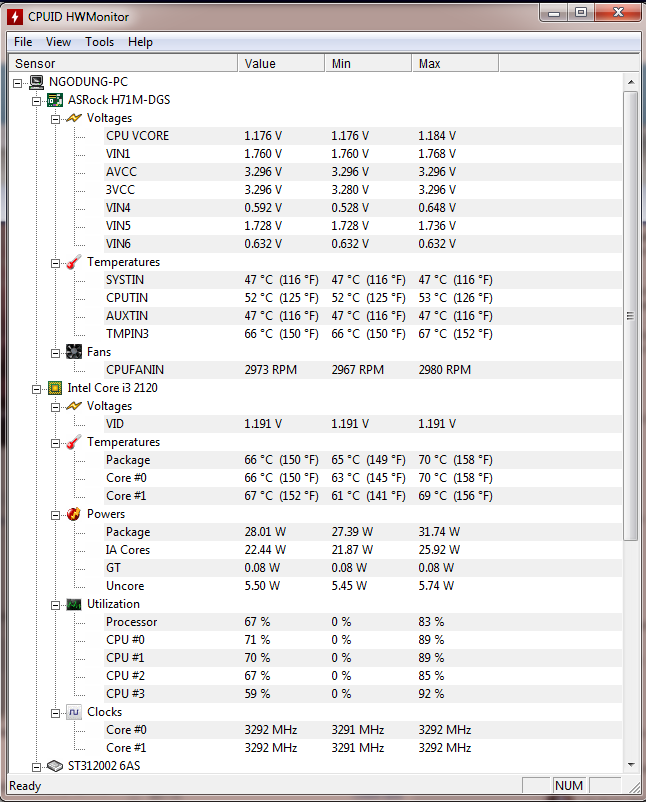Screen dimensions: 646x802
Task: Click the HWMonitor lightning icon in the title bar
Action: pyautogui.click(x=14, y=16)
